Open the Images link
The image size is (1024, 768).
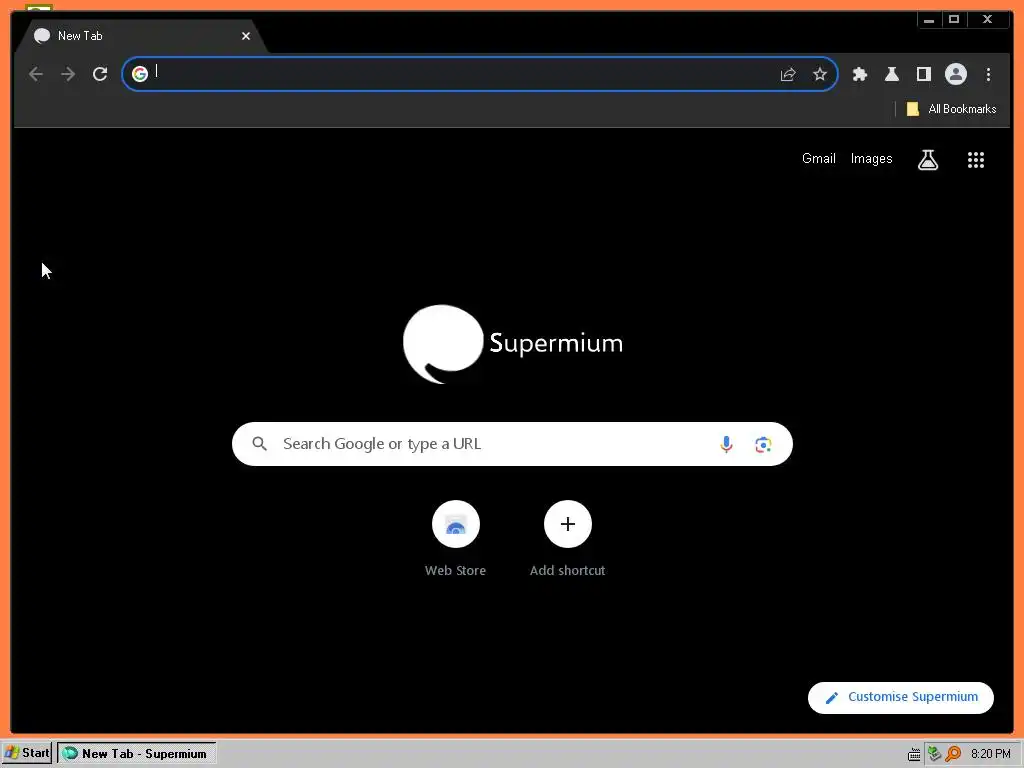click(x=871, y=159)
